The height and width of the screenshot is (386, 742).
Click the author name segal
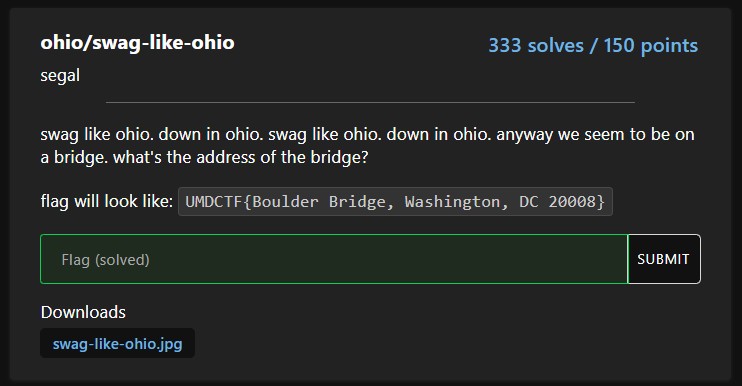[x=60, y=76]
